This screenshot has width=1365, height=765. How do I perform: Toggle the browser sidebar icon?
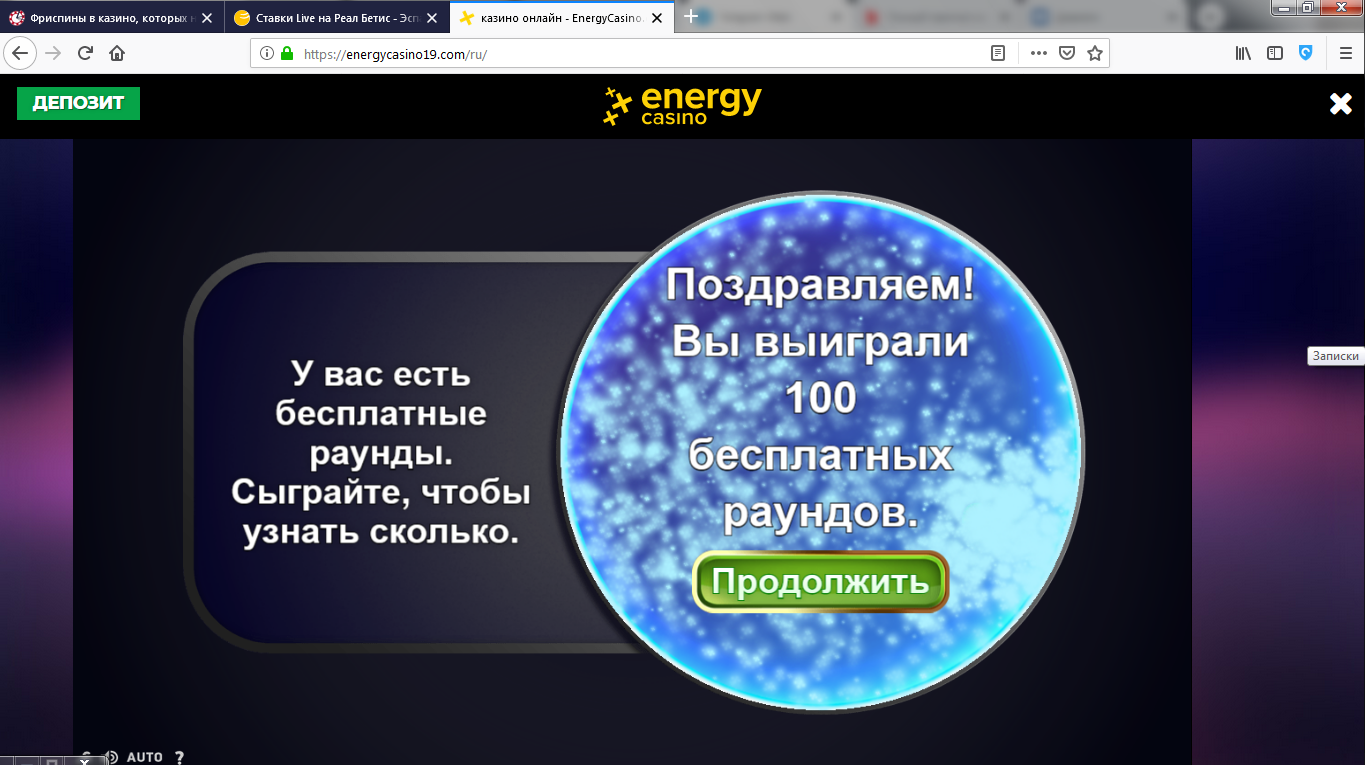[x=1274, y=53]
